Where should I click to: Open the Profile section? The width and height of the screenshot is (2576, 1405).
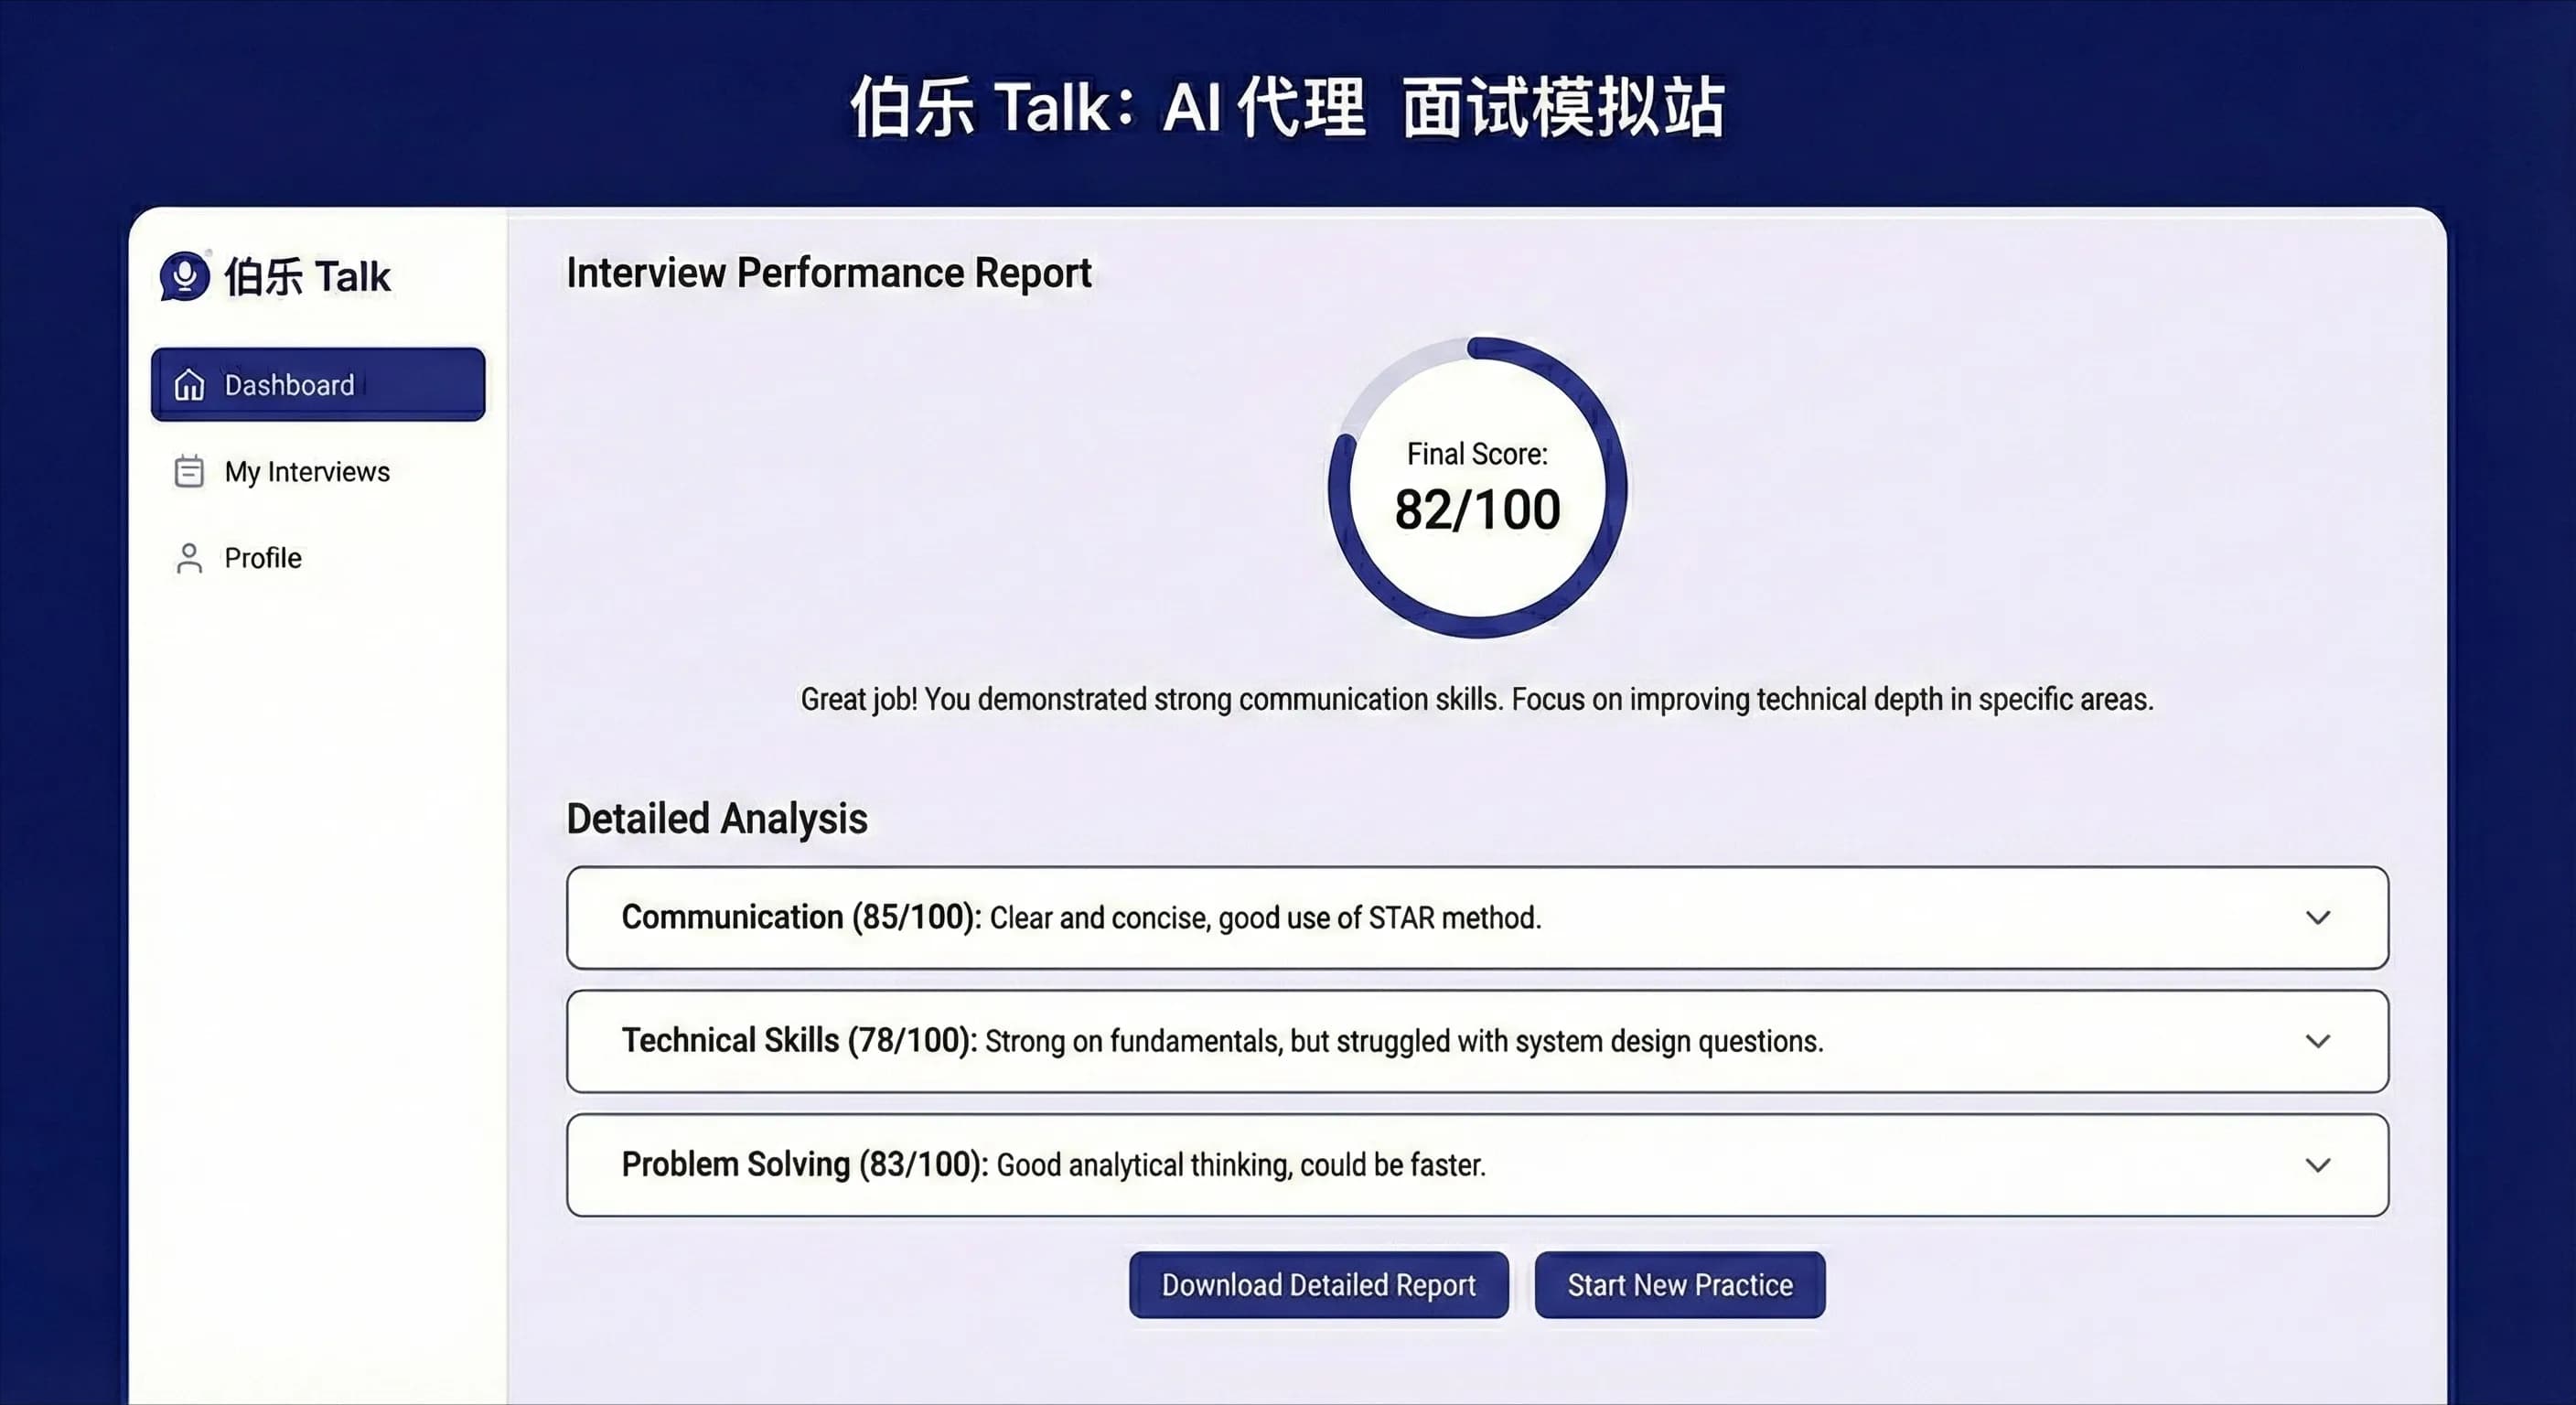(262, 558)
